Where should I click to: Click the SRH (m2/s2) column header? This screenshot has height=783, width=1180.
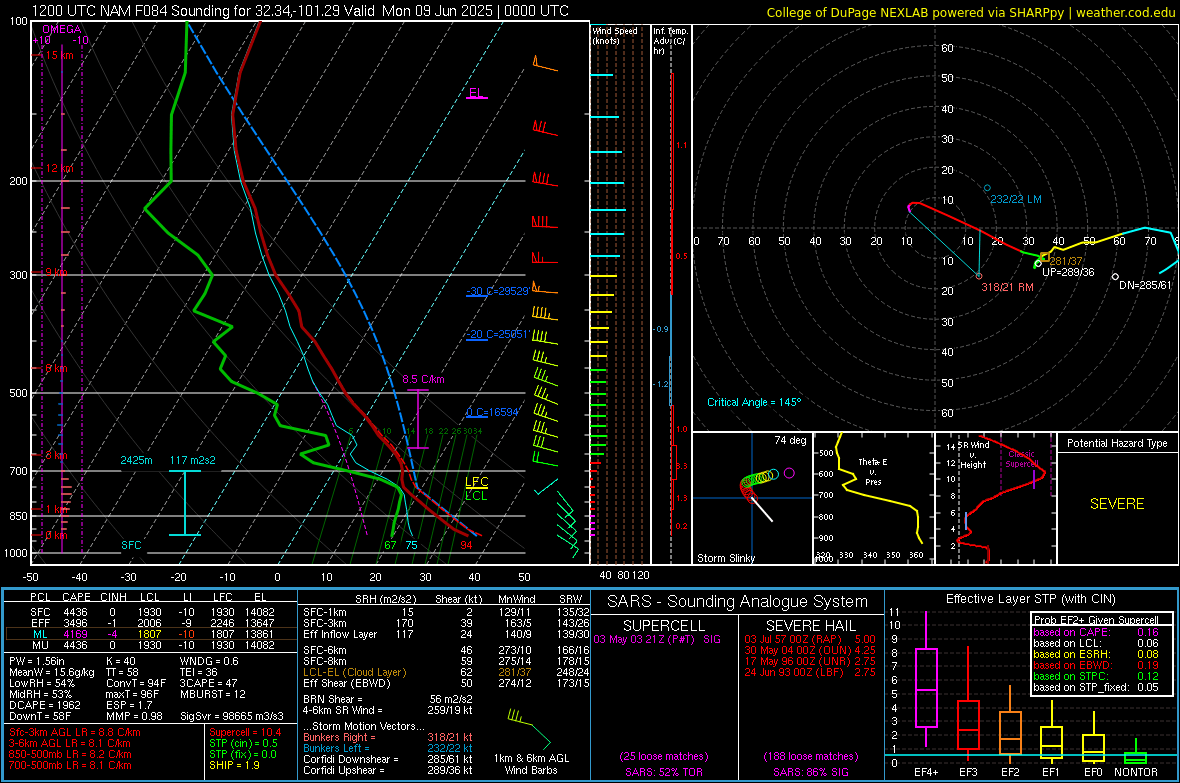(385, 599)
